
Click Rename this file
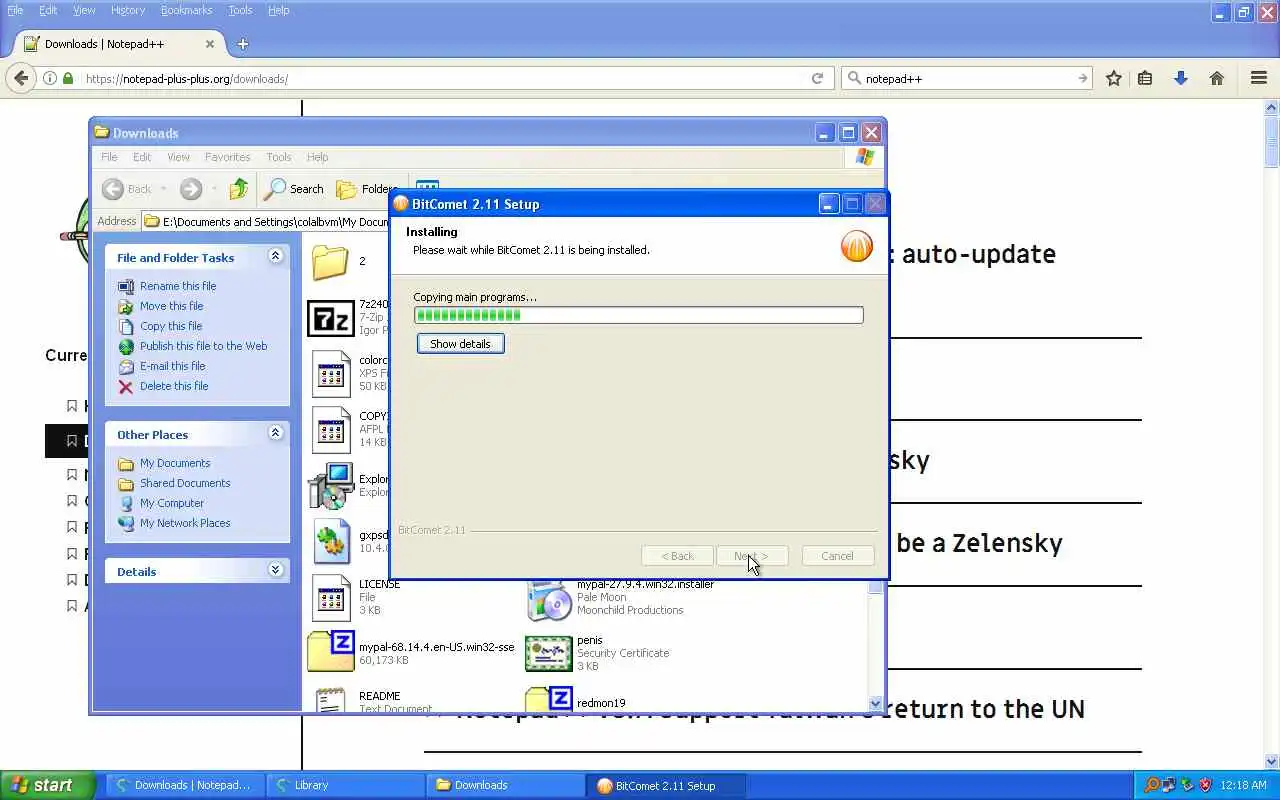[178, 286]
